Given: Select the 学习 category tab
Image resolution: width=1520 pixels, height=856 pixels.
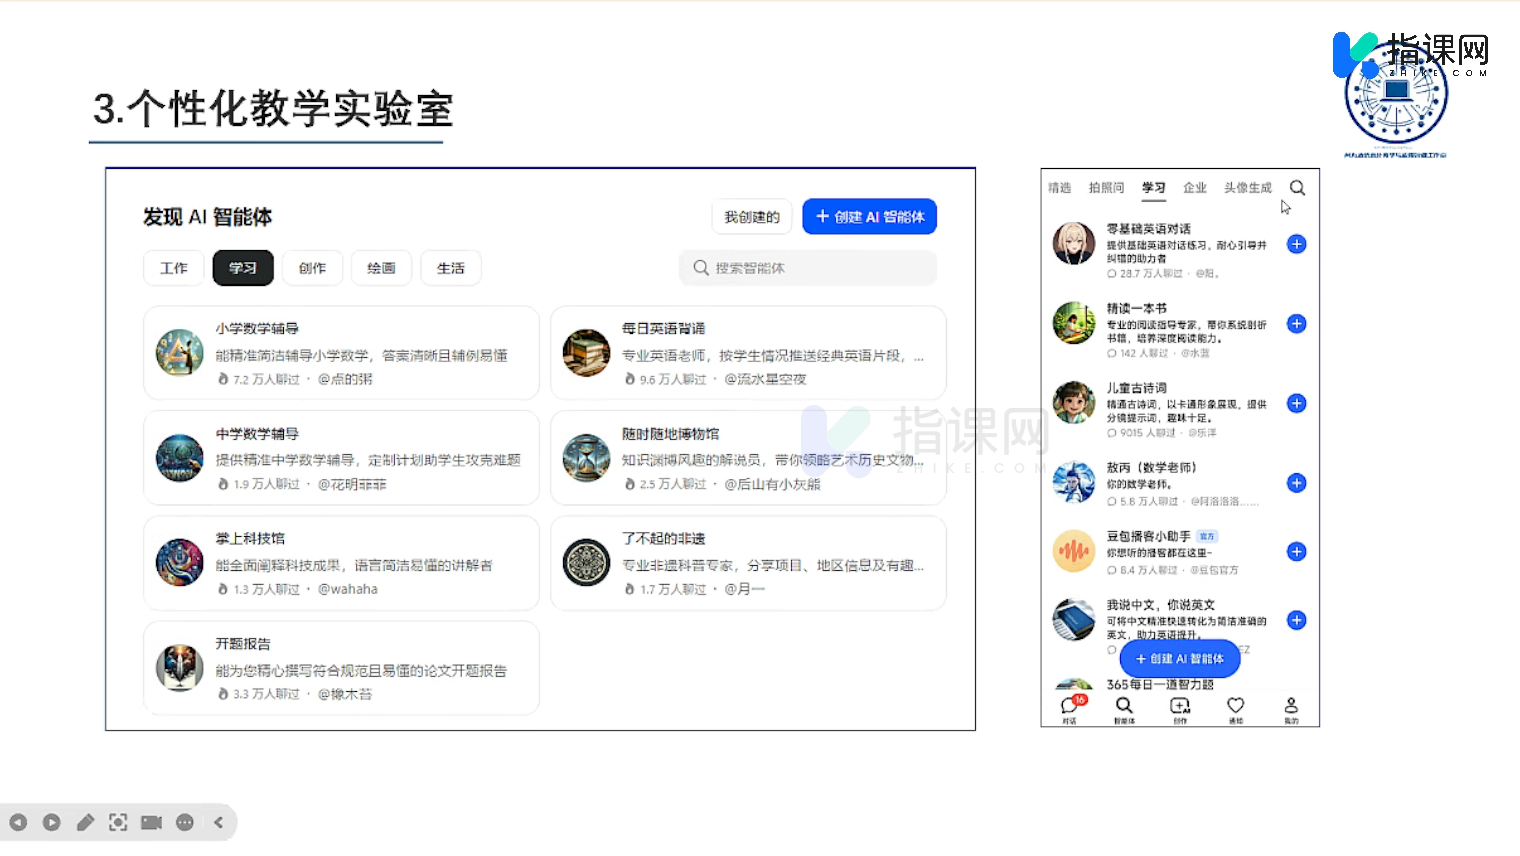Looking at the screenshot, I should pyautogui.click(x=243, y=268).
